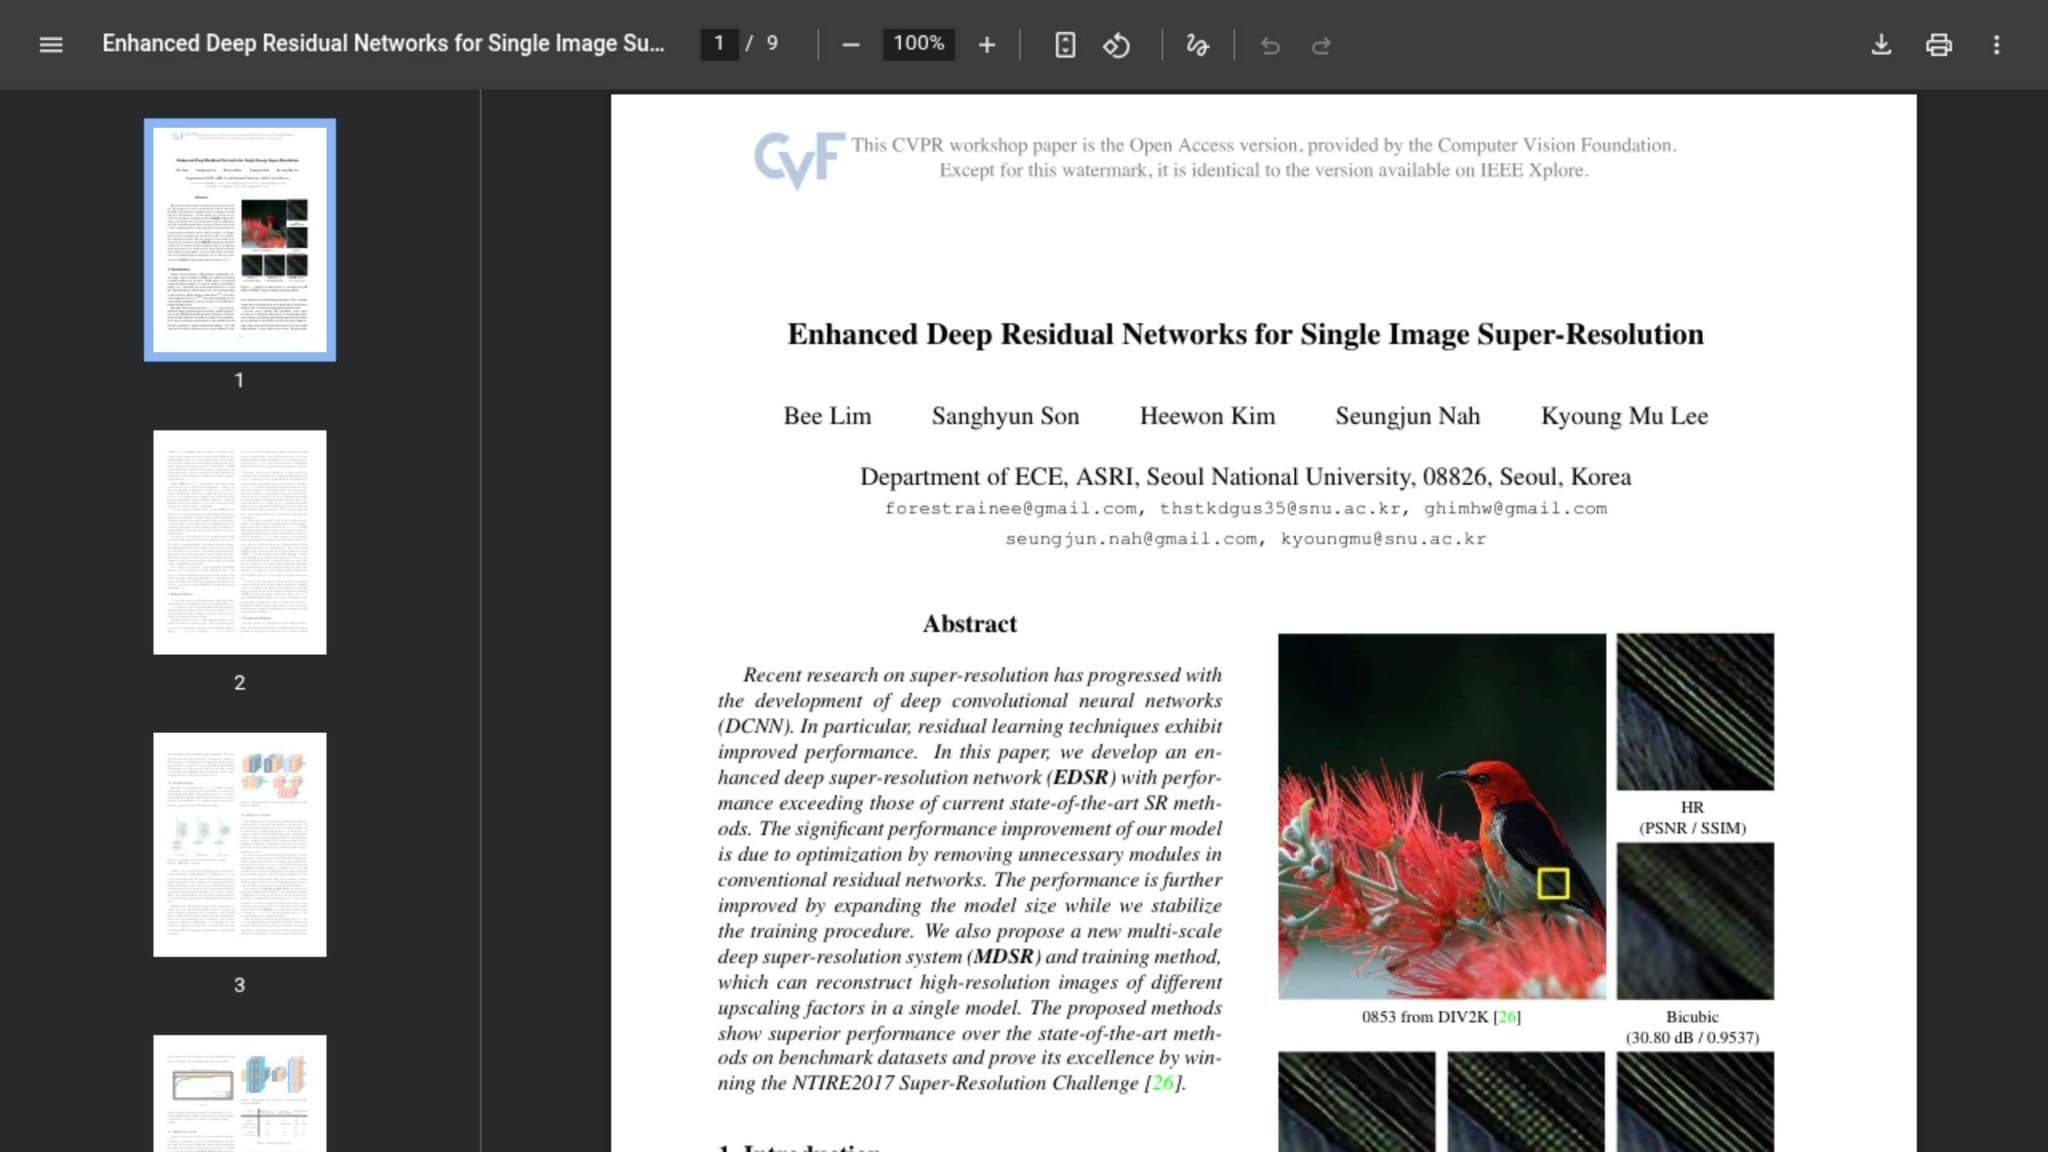Click the email kyoungmu@snu.ac.kr
2048x1152 pixels.
(1383, 539)
